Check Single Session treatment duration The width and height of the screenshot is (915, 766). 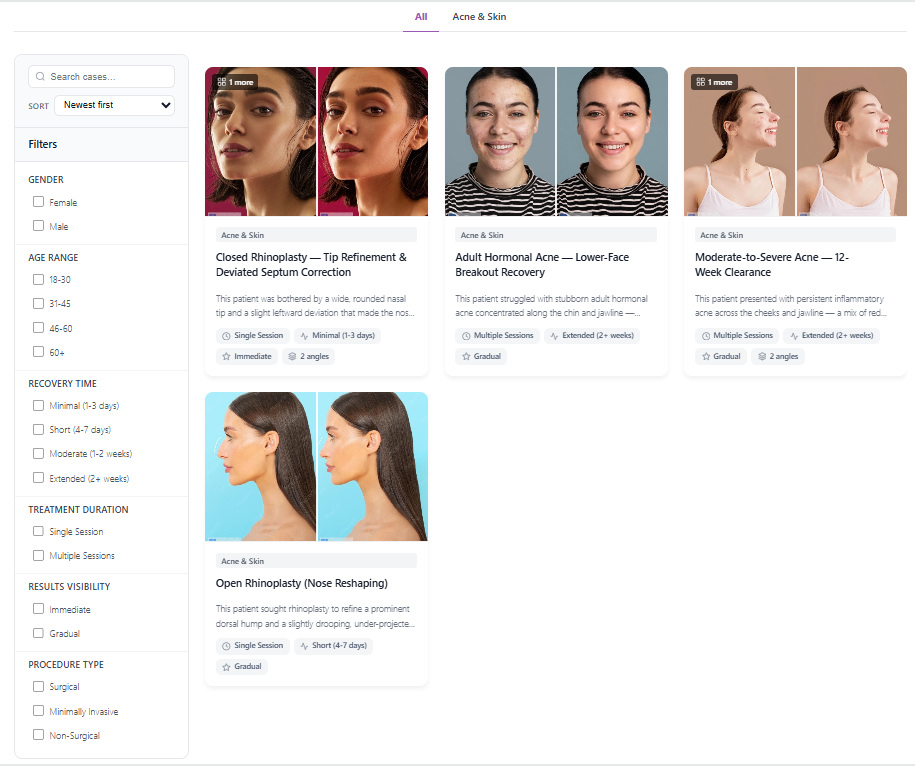pos(39,531)
